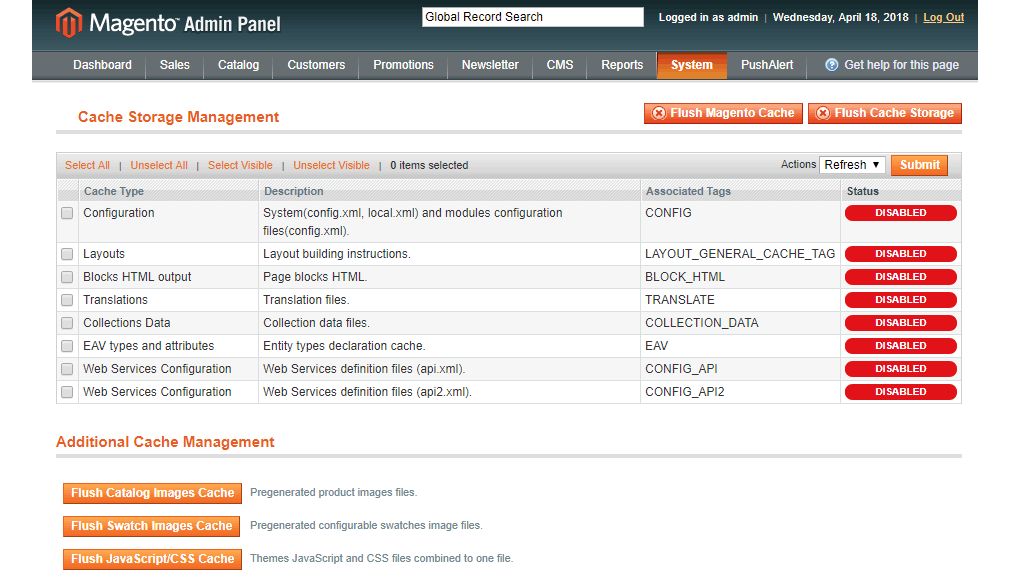The height and width of the screenshot is (580, 1010).
Task: Click the Layouts row DISABLED status badge
Action: (900, 254)
